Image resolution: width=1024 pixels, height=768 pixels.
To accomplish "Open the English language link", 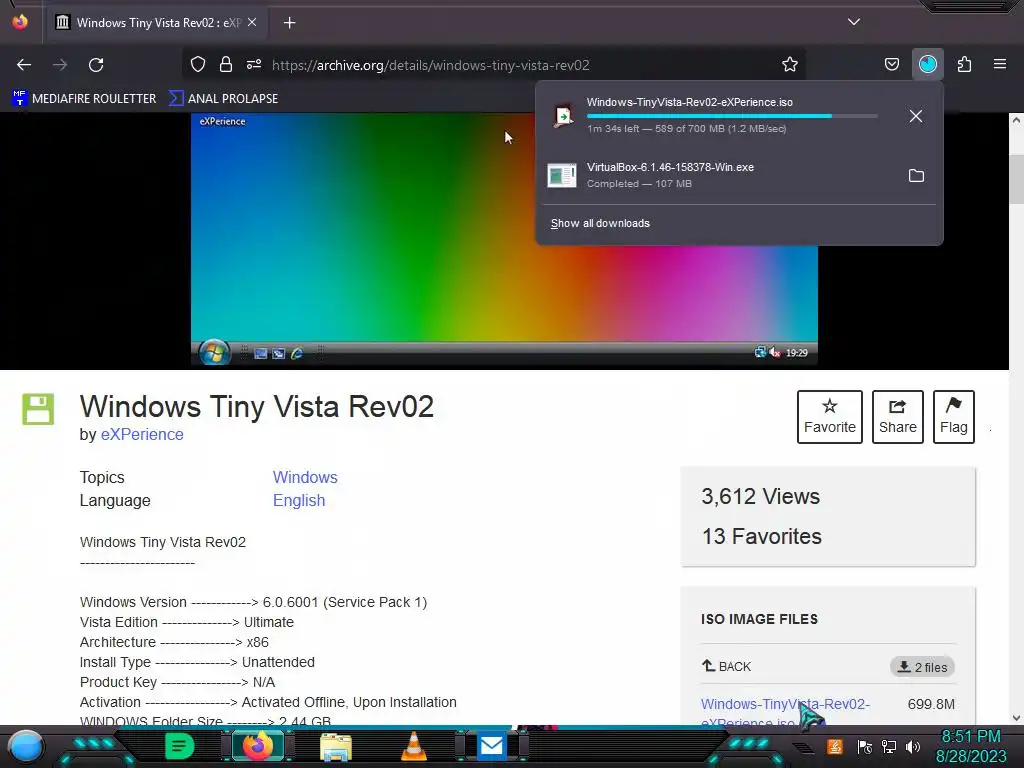I will coord(298,500).
